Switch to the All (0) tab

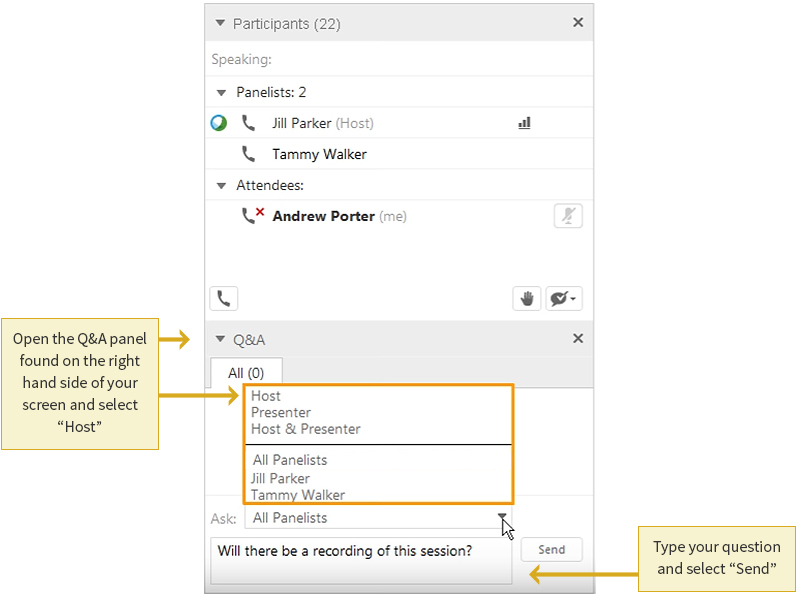[x=246, y=373]
